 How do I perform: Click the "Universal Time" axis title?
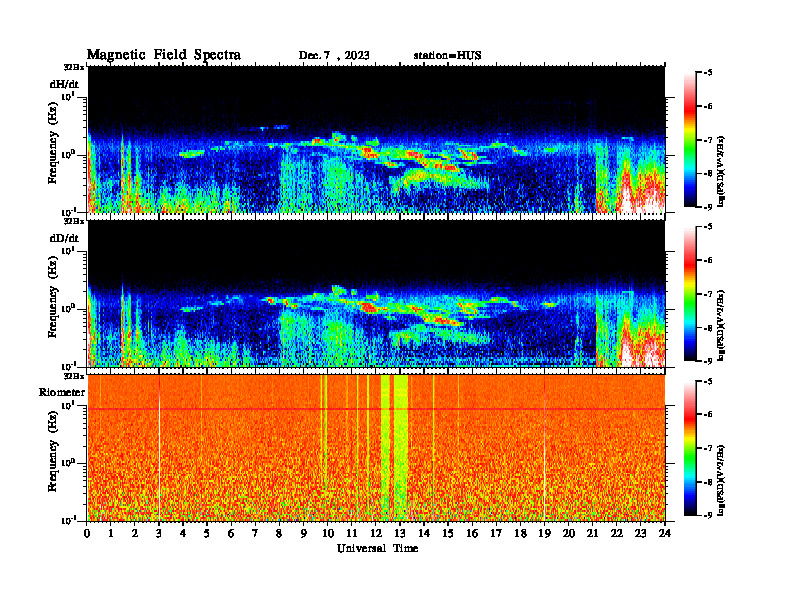(377, 548)
